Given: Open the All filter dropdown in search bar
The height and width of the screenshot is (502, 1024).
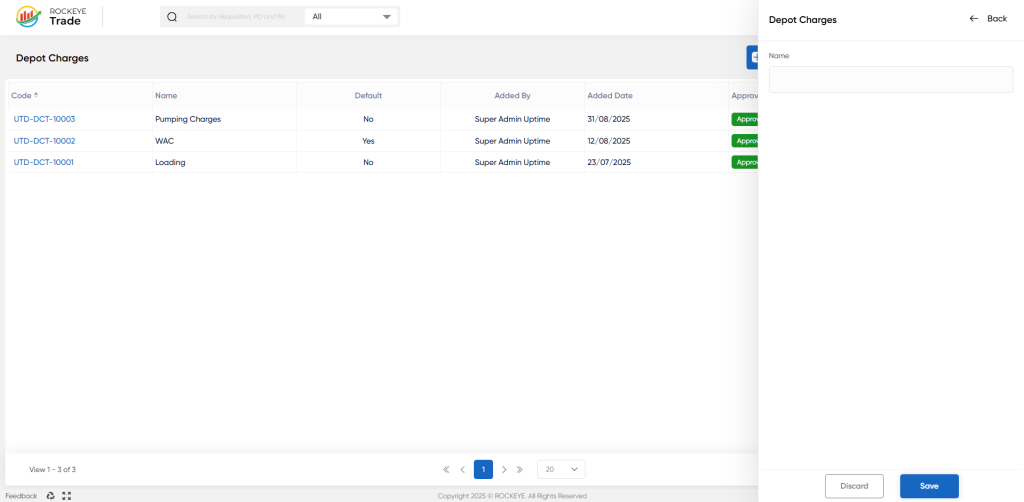Looking at the screenshot, I should click(351, 17).
